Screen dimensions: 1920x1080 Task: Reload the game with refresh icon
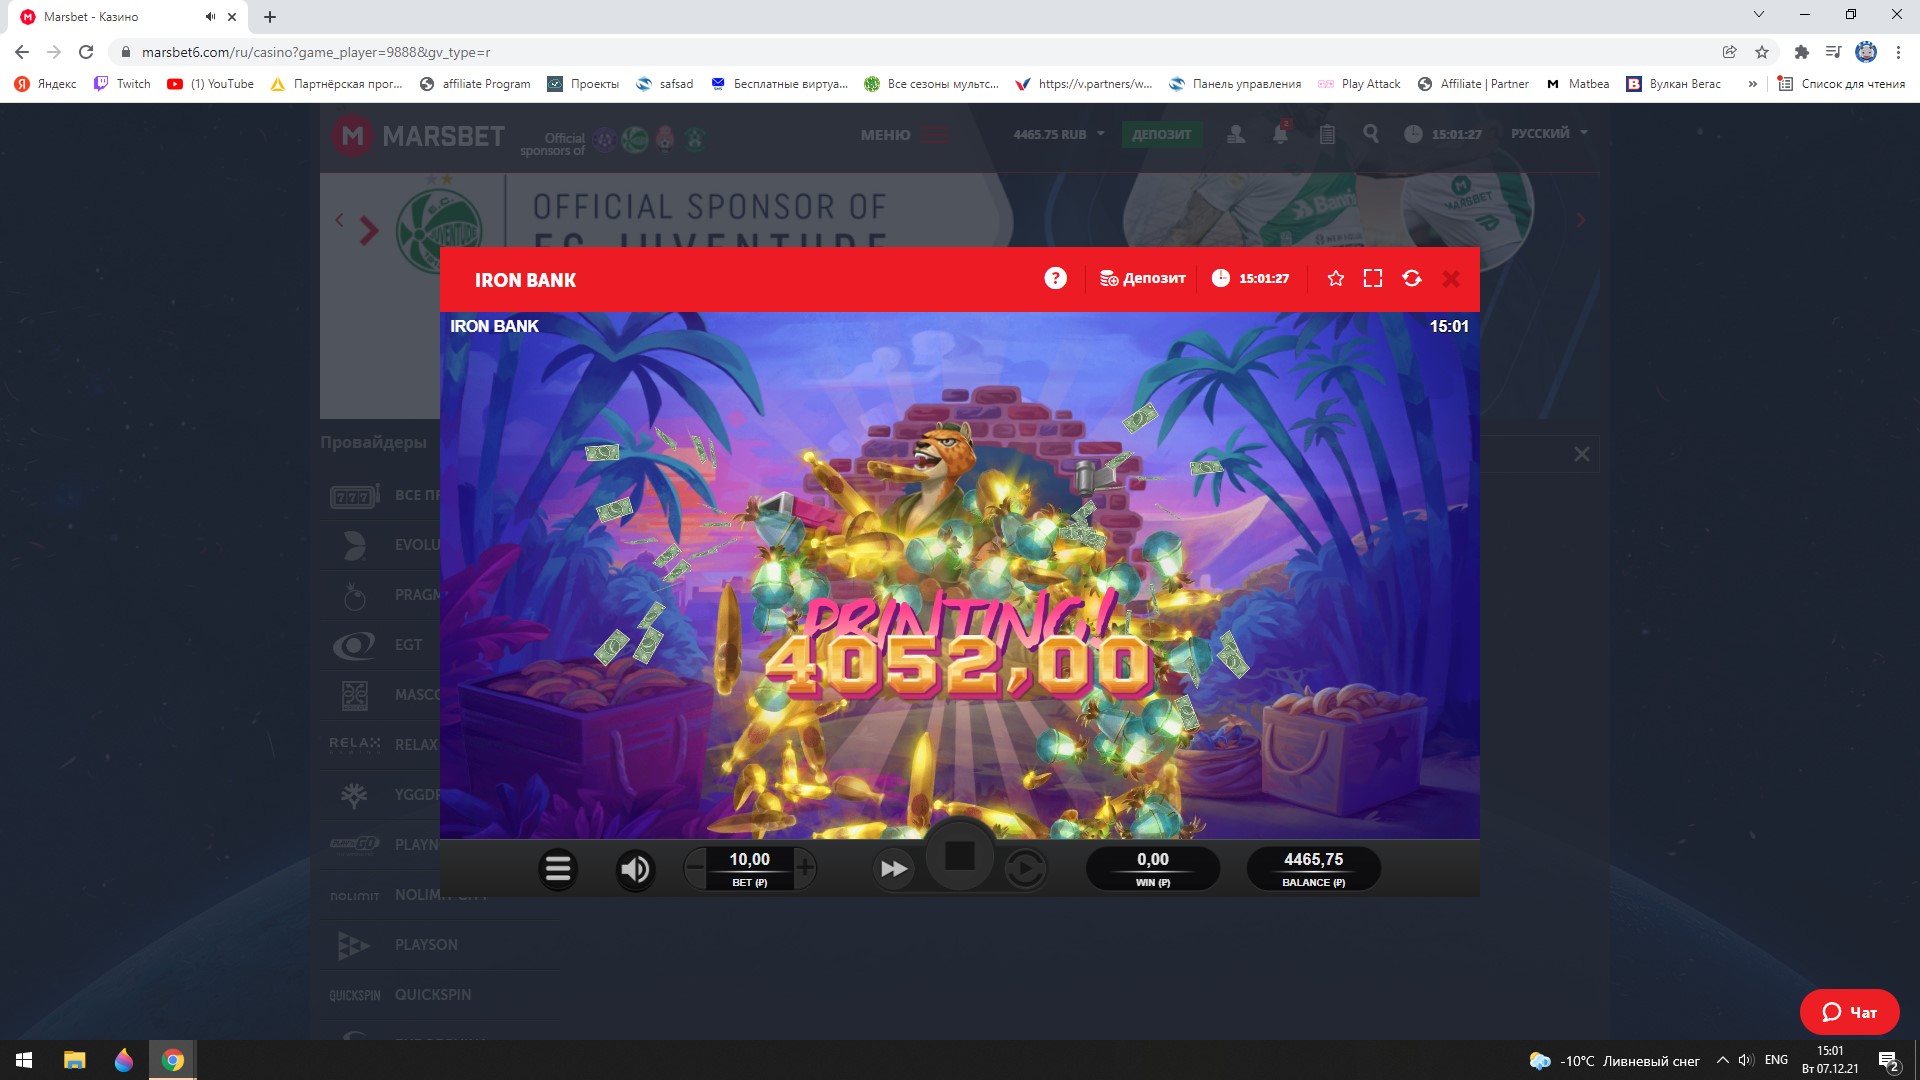1412,279
